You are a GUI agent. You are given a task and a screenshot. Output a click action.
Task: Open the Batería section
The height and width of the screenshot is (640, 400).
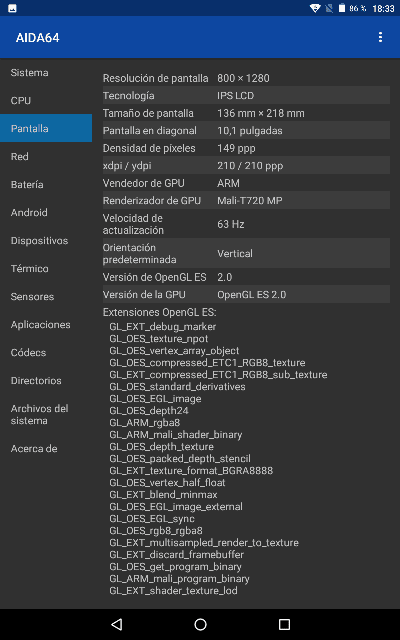click(x=46, y=184)
